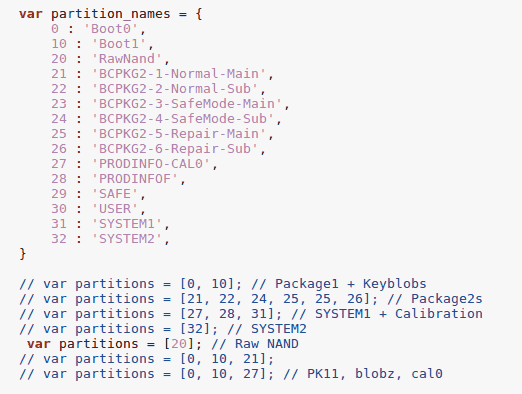Click the 'Boot1' string value

[119, 44]
